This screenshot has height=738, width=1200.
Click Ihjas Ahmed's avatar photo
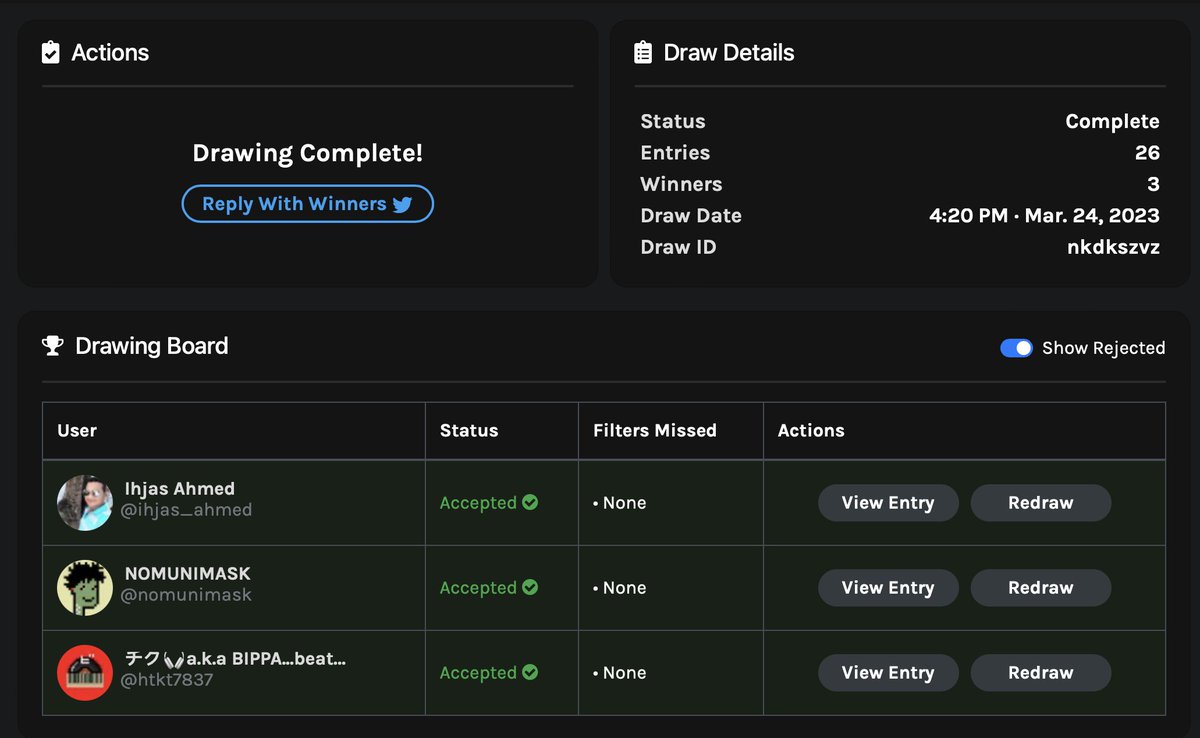pos(85,502)
